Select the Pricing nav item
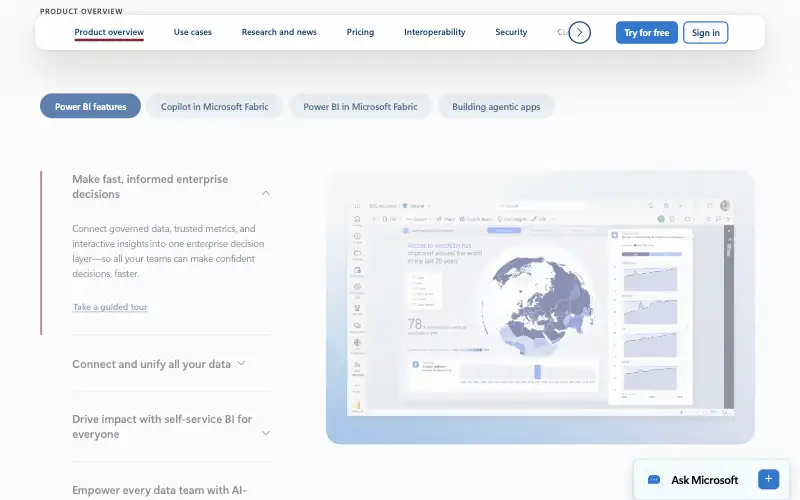The image size is (800, 500). coord(360,32)
